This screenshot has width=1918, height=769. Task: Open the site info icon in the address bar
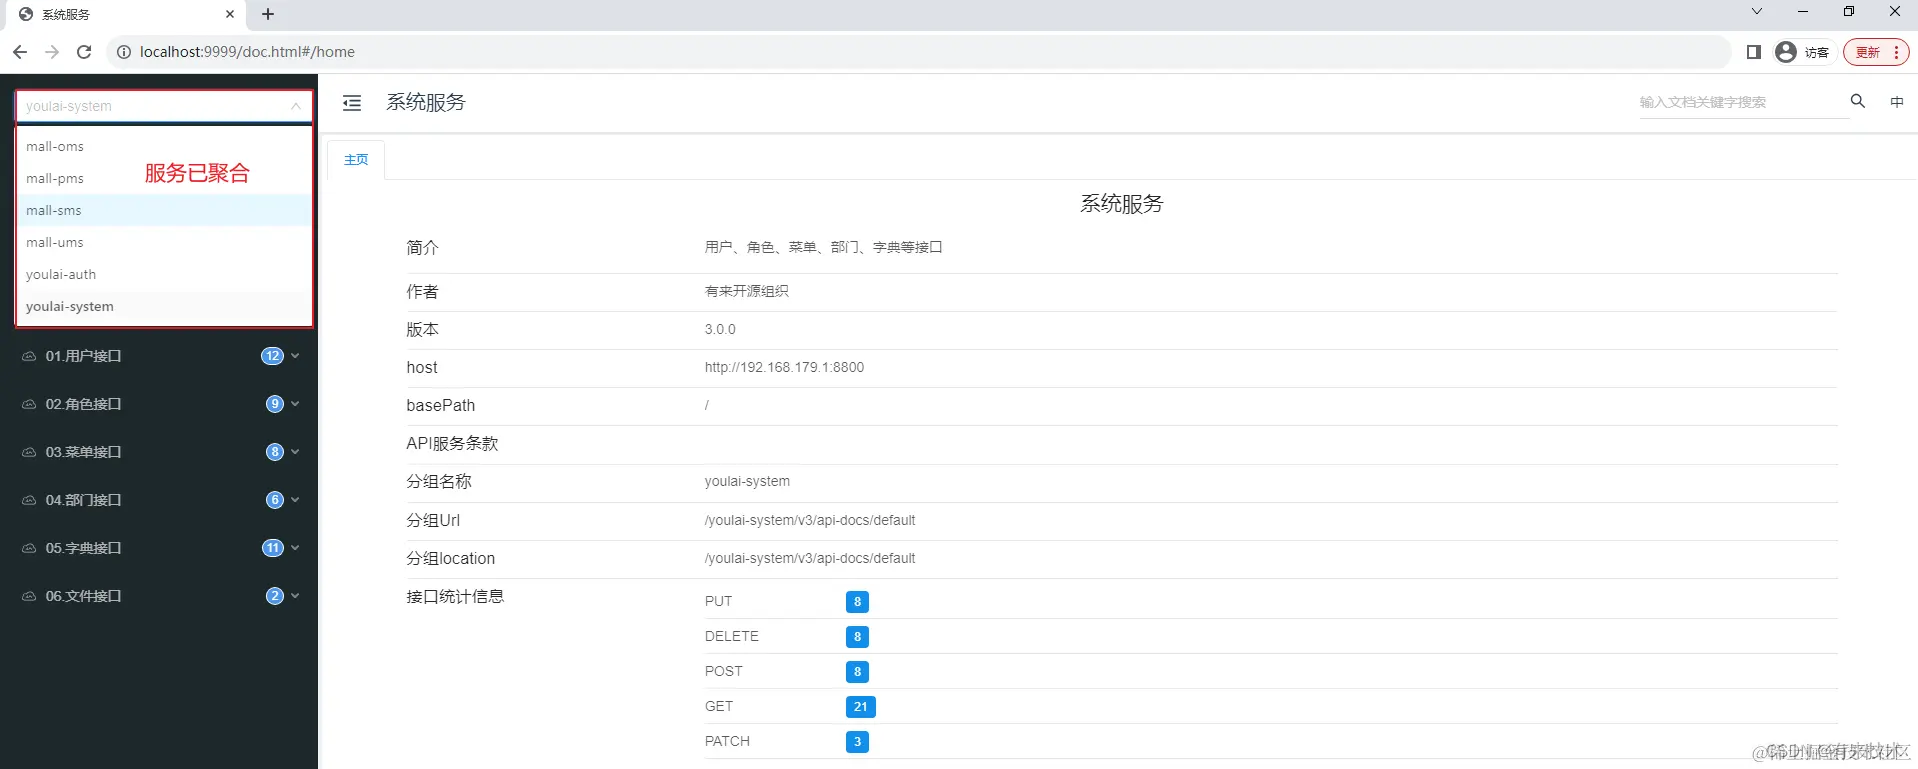pos(124,52)
